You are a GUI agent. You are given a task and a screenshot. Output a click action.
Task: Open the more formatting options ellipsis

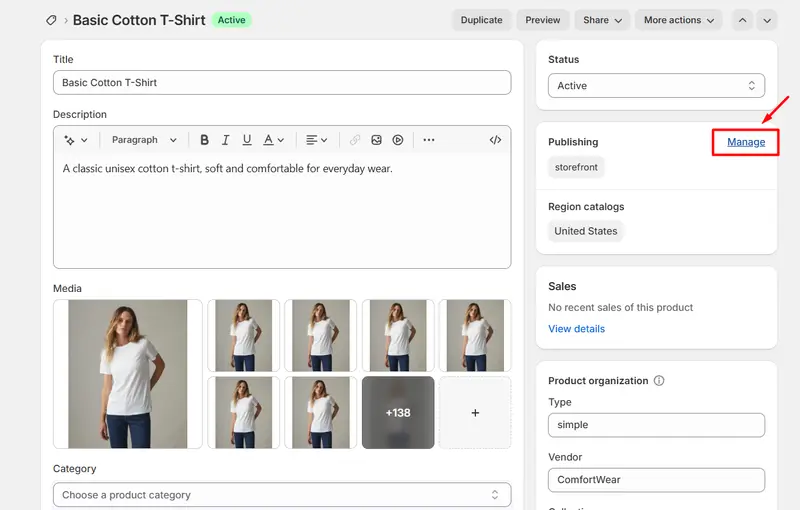(x=429, y=140)
